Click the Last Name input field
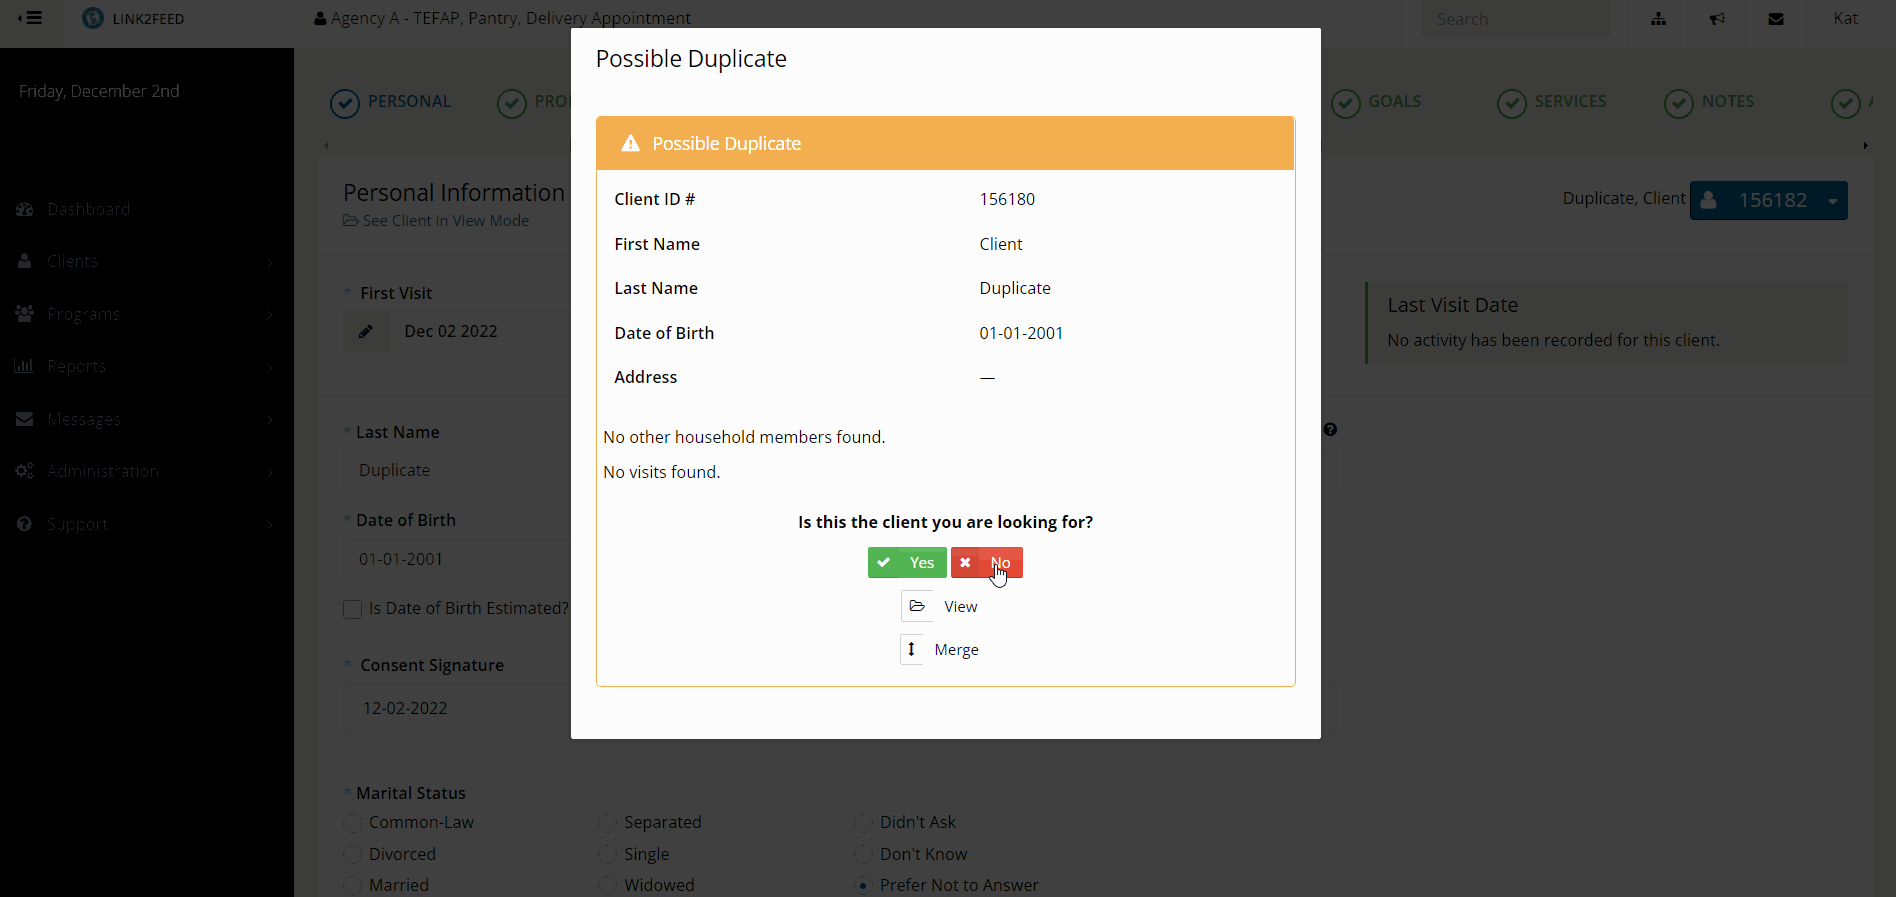 coord(457,470)
